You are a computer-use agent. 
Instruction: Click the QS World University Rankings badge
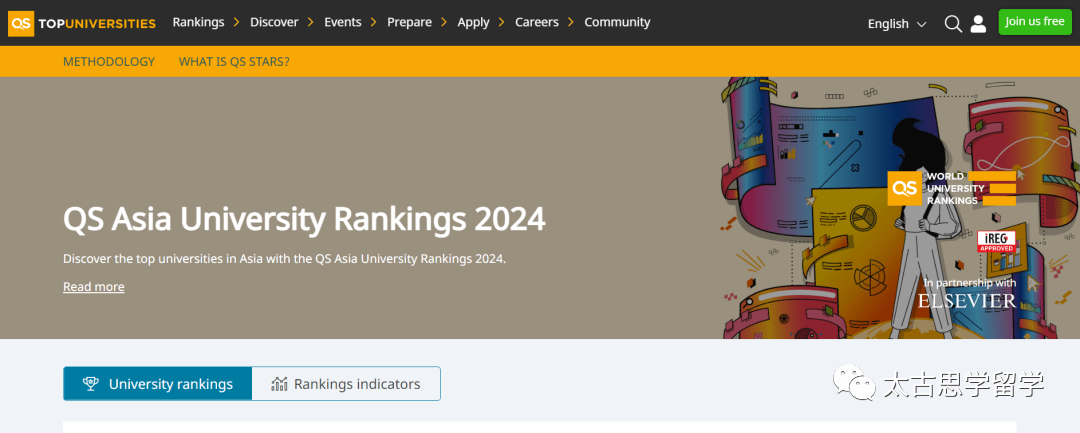952,188
